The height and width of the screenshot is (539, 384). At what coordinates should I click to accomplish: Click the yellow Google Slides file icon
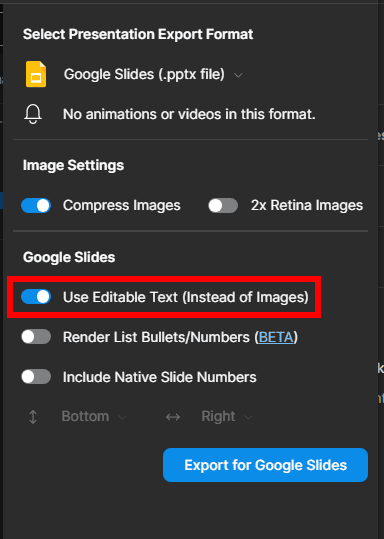pyautogui.click(x=36, y=74)
